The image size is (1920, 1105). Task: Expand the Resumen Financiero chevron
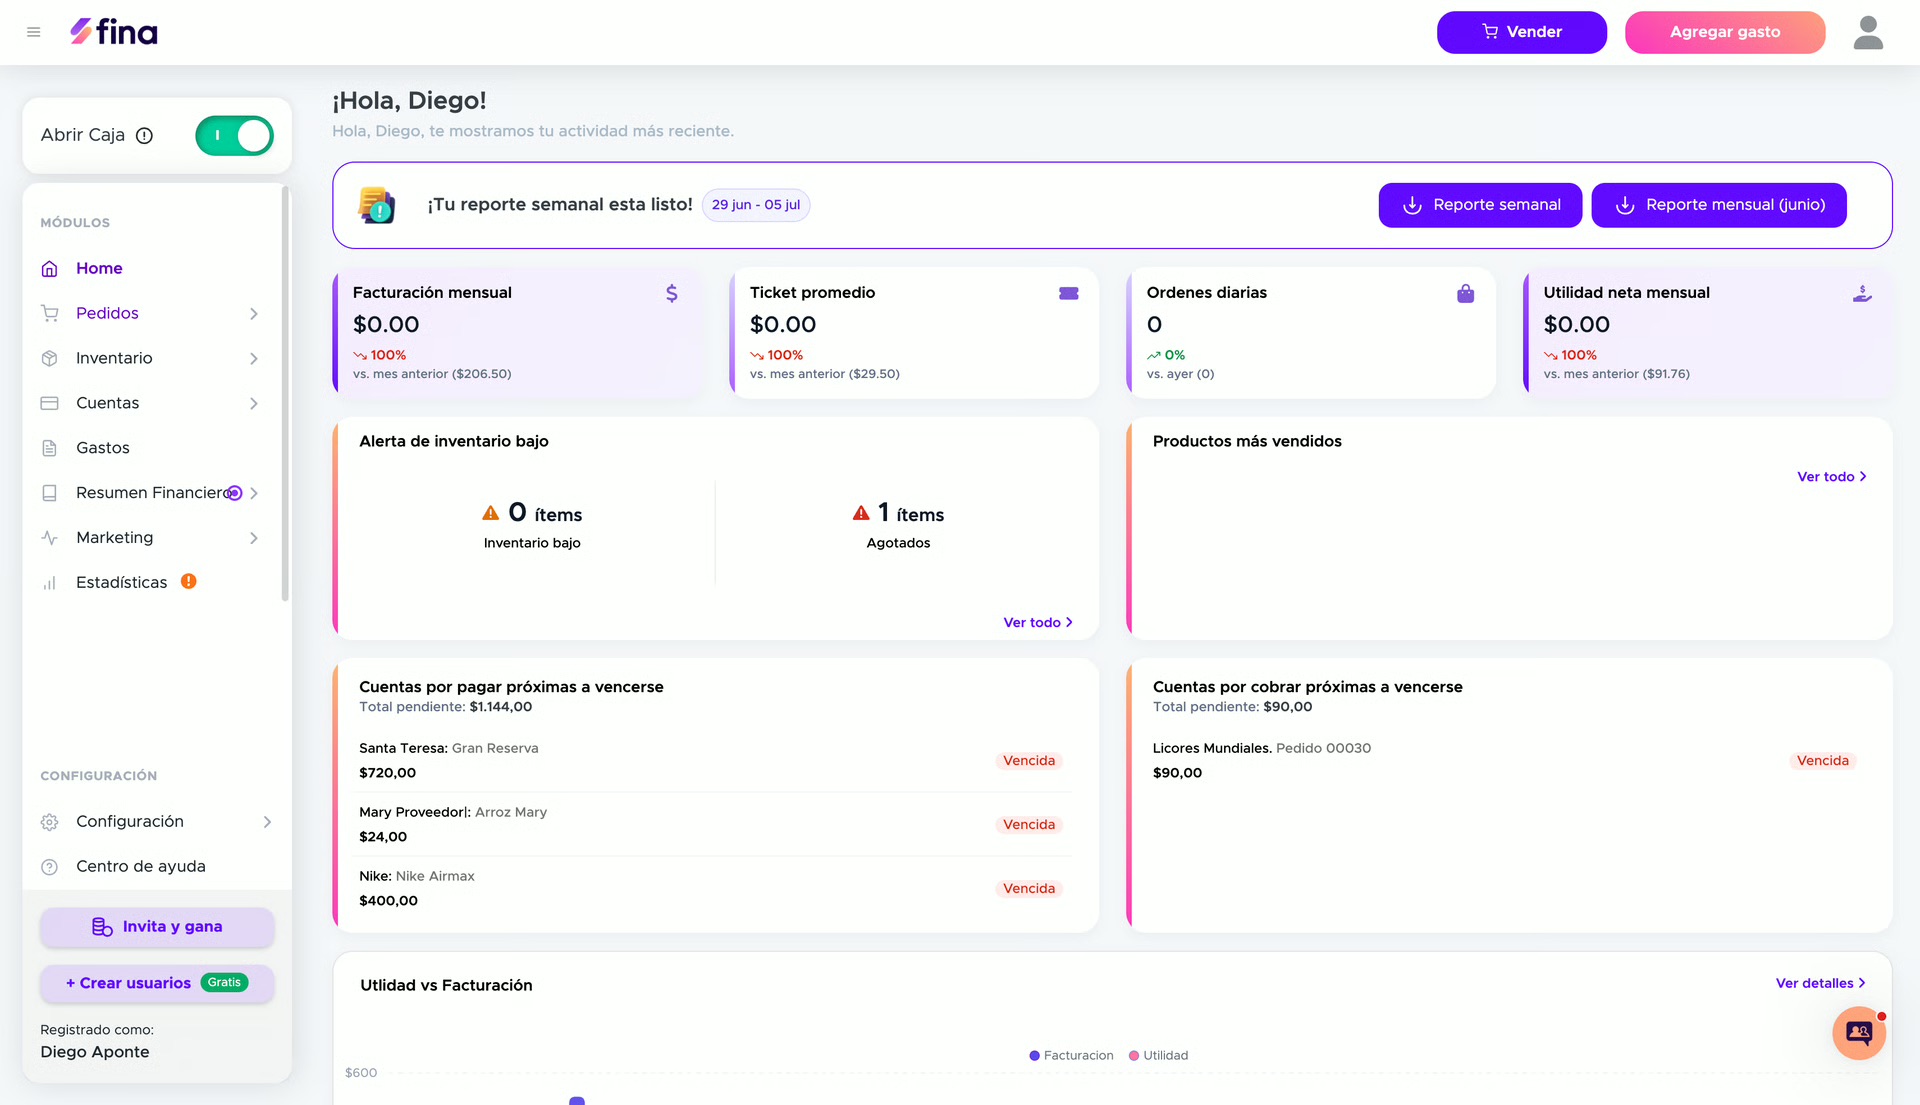click(254, 493)
